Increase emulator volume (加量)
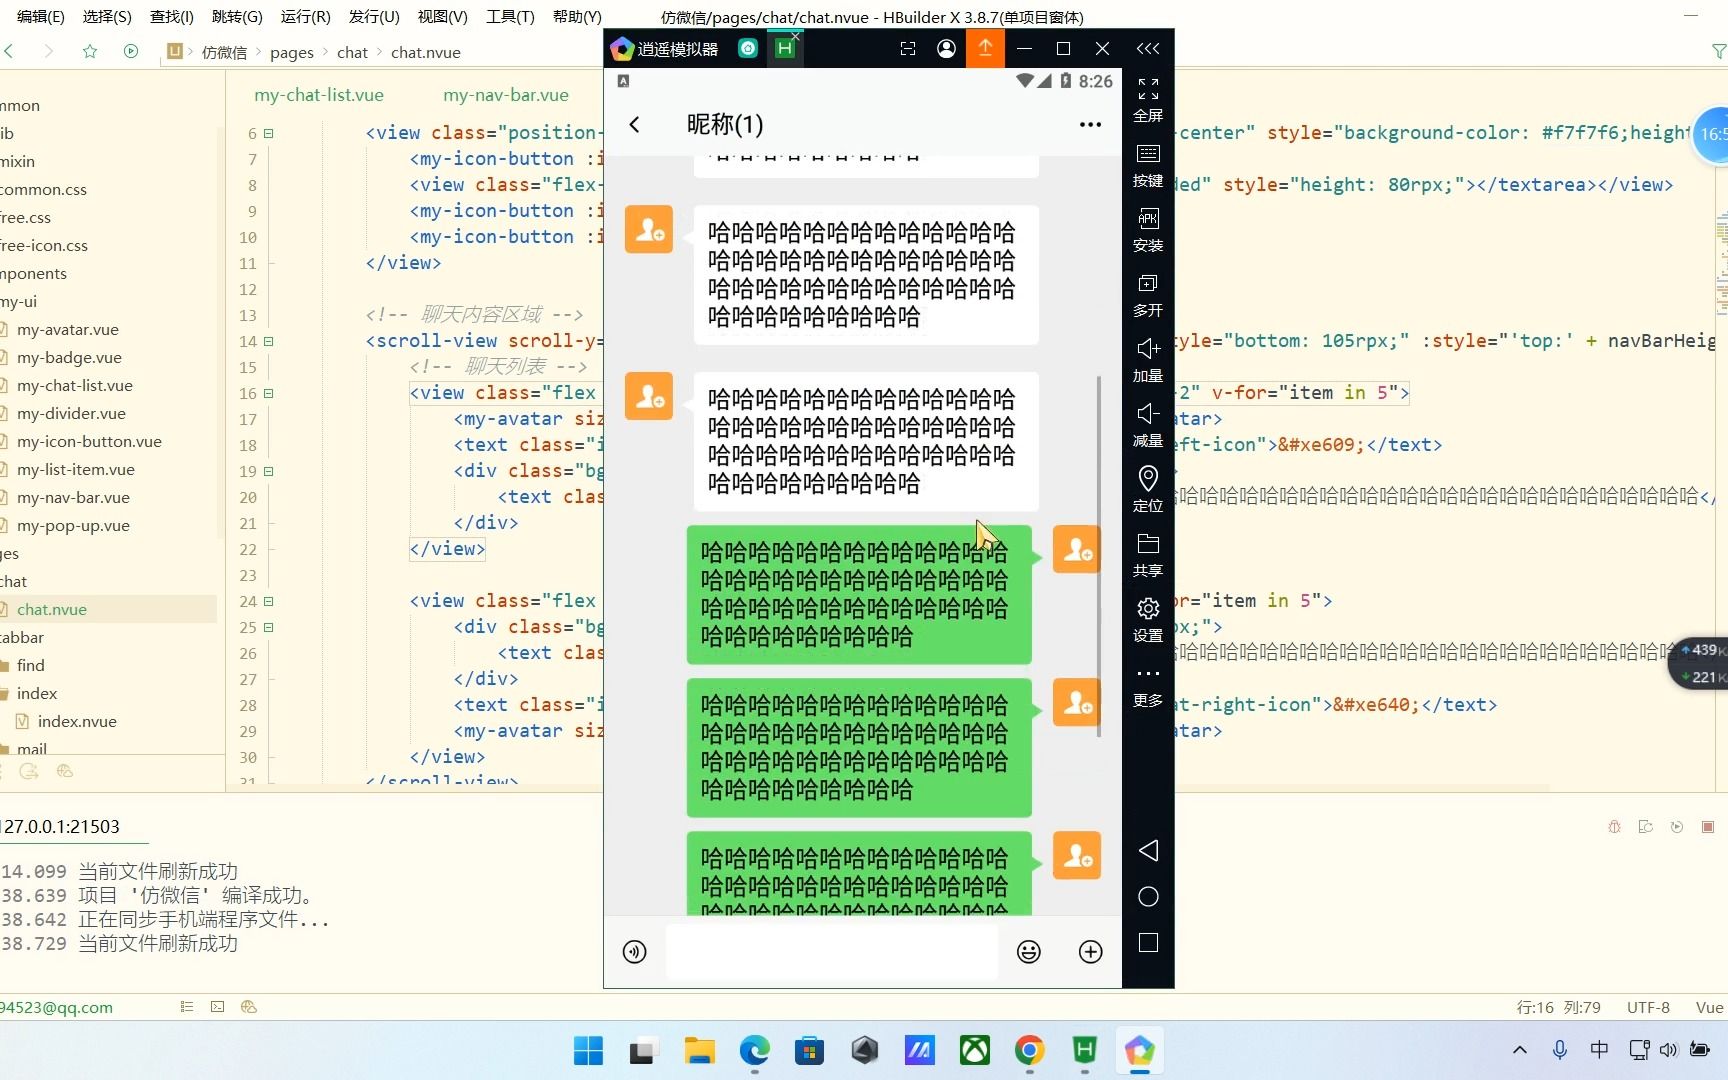The height and width of the screenshot is (1080, 1728). tap(1148, 360)
